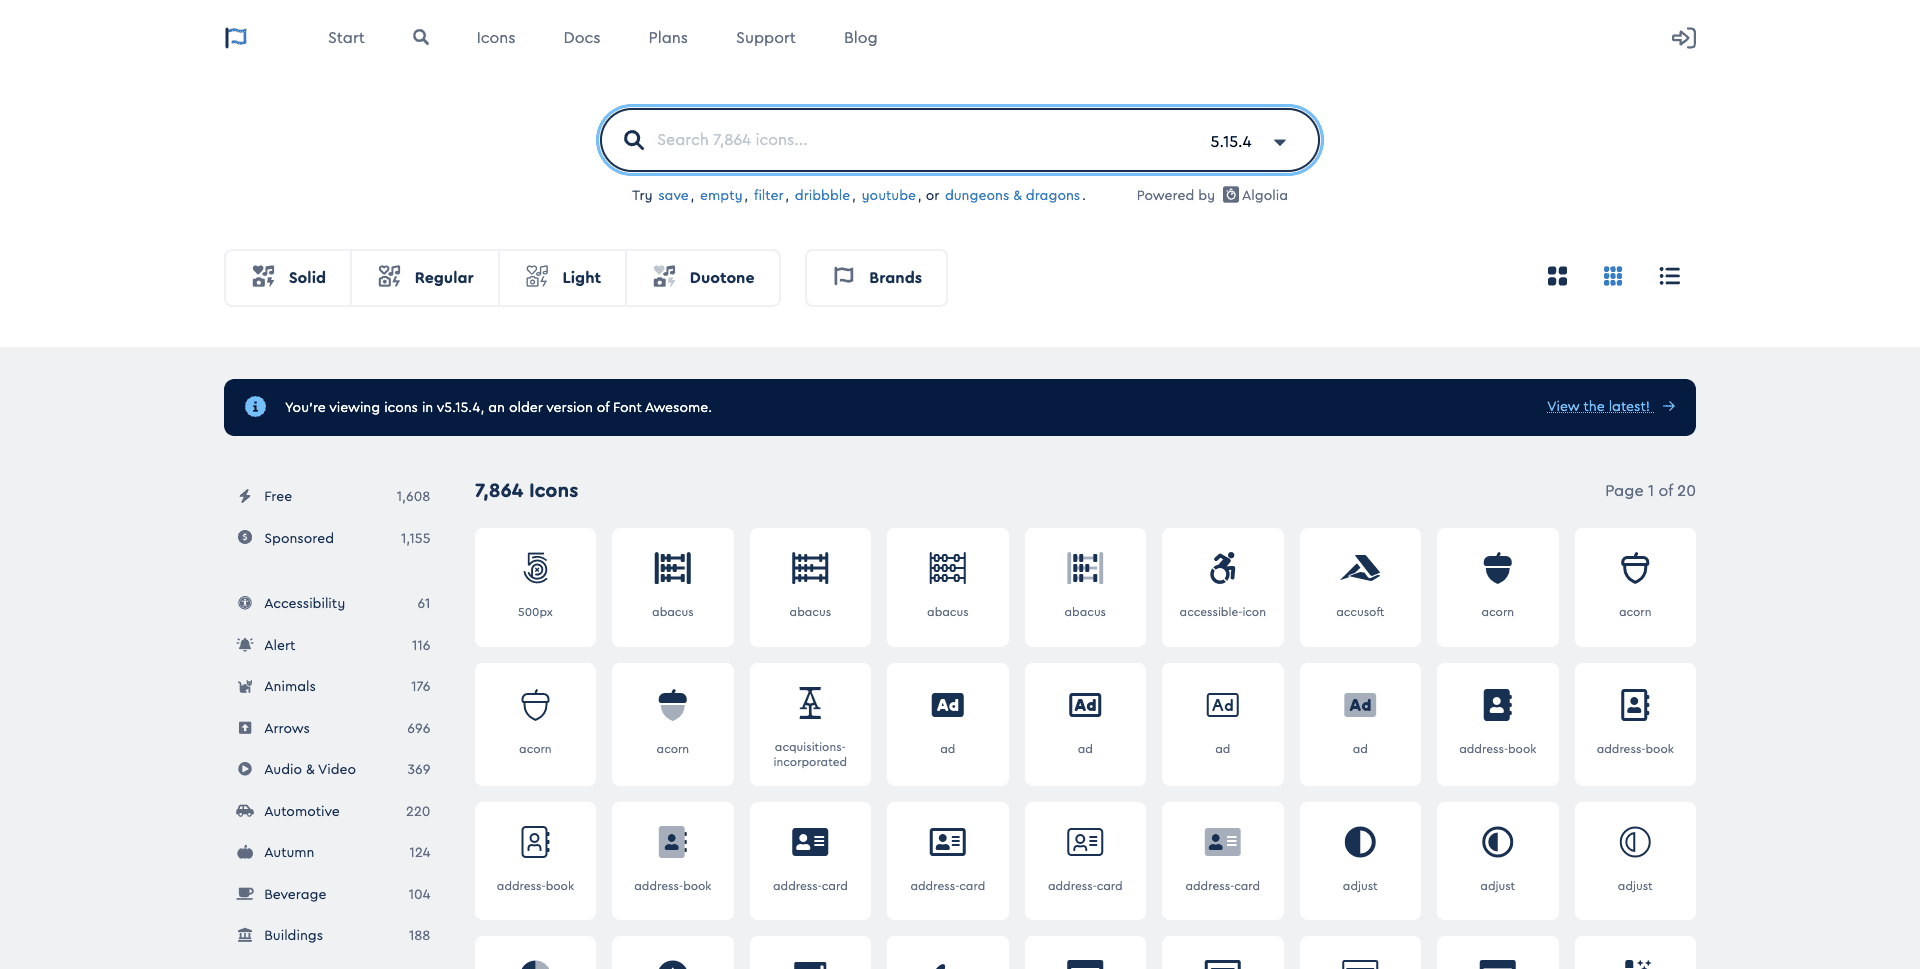Toggle the Brands filter
Screen dimensions: 1920x969
pyautogui.click(x=876, y=278)
